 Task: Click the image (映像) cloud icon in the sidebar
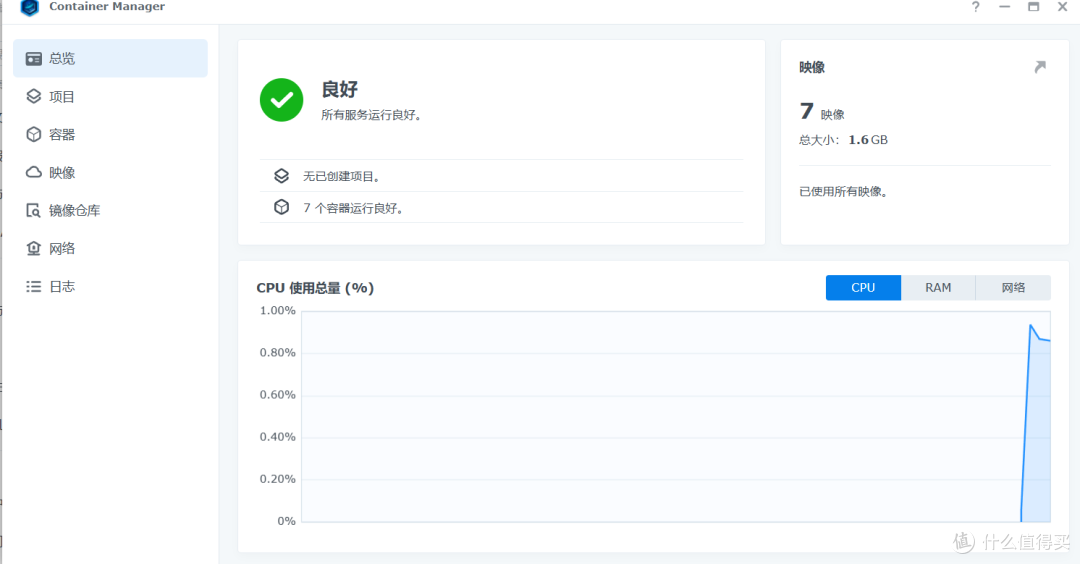click(34, 172)
